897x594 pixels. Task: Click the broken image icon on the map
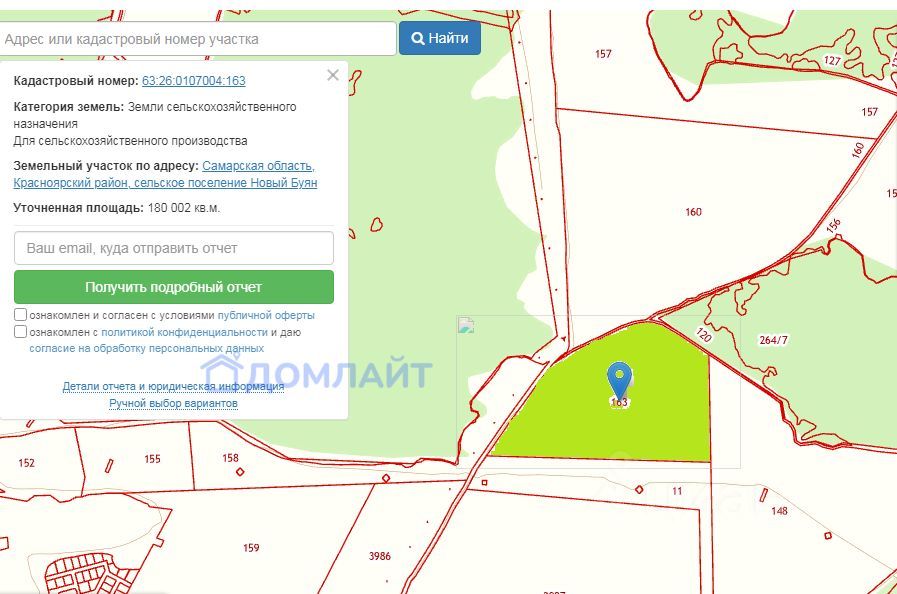click(x=466, y=326)
